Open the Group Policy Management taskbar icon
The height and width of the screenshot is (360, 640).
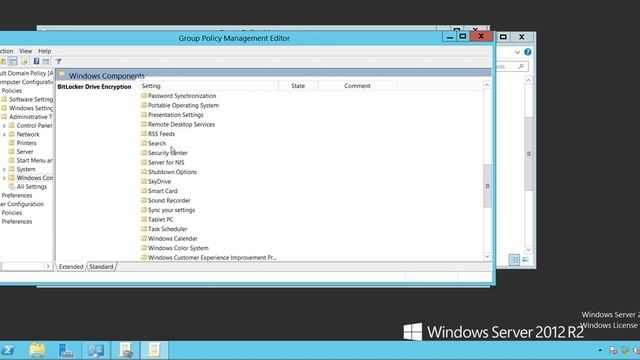pyautogui.click(x=125, y=350)
